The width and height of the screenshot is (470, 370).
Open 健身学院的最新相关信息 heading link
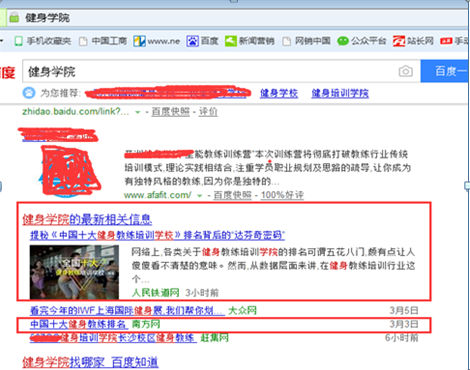tap(87, 219)
